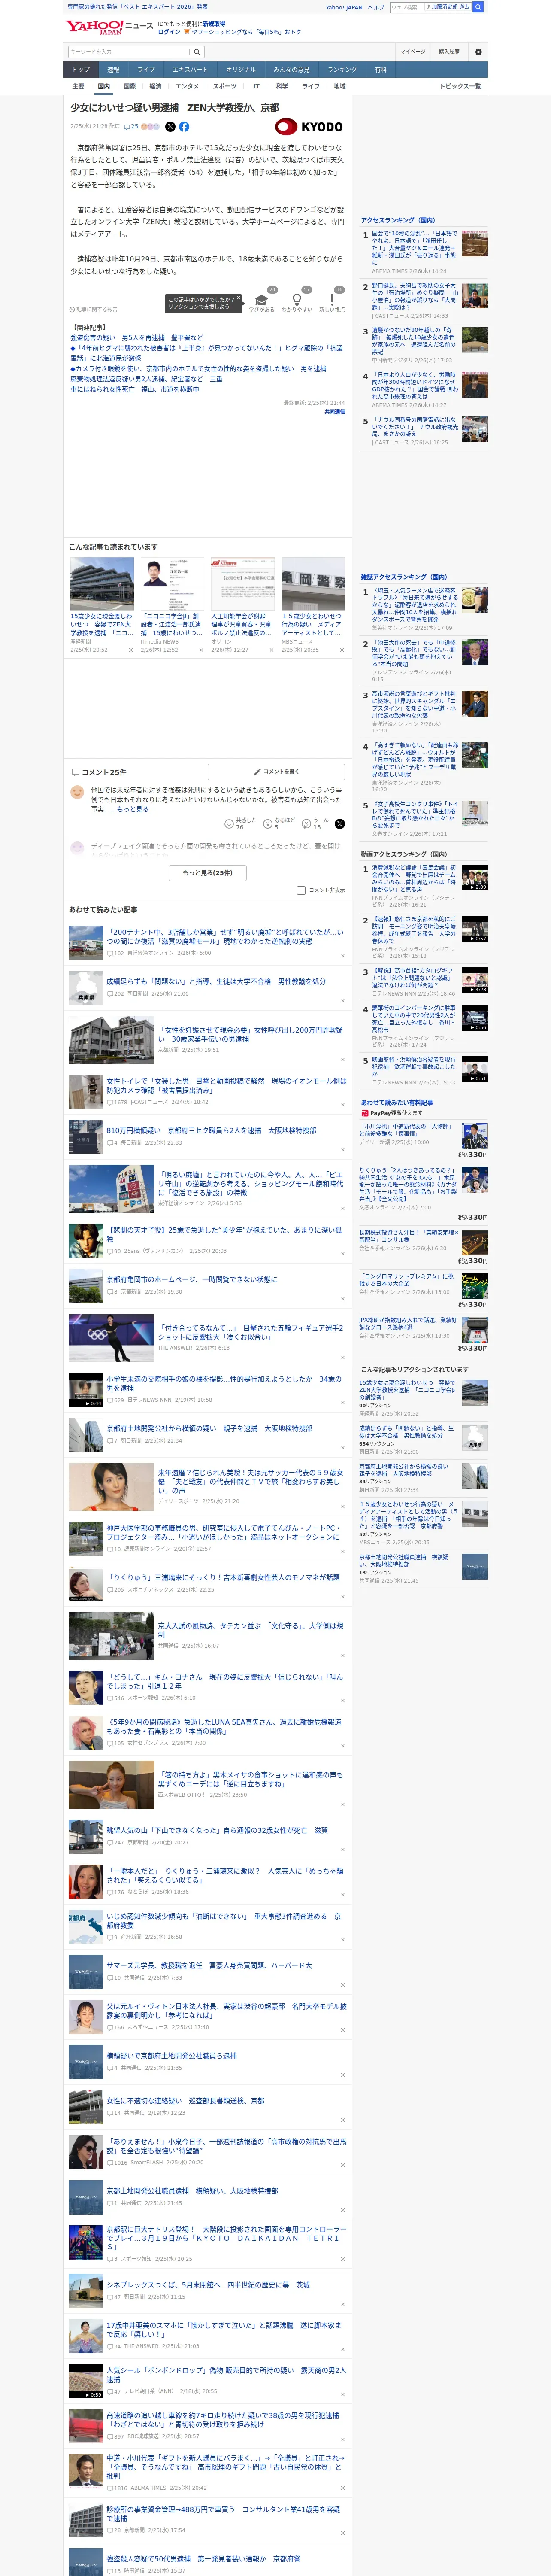Open article 810万円横領疑い 京都府三セク職員
This screenshot has height=2576, width=551.
(x=211, y=1131)
